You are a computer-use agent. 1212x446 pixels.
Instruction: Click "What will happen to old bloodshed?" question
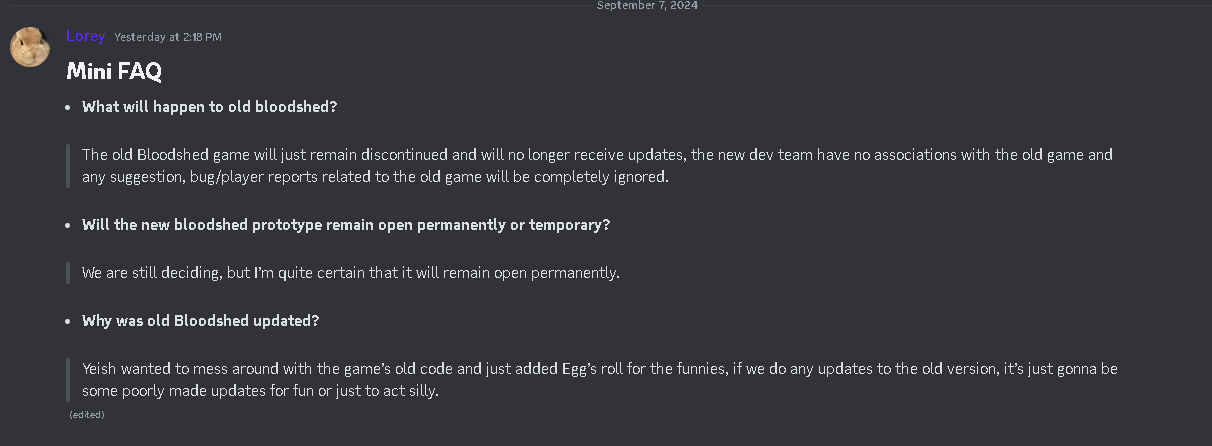pyautogui.click(x=216, y=107)
